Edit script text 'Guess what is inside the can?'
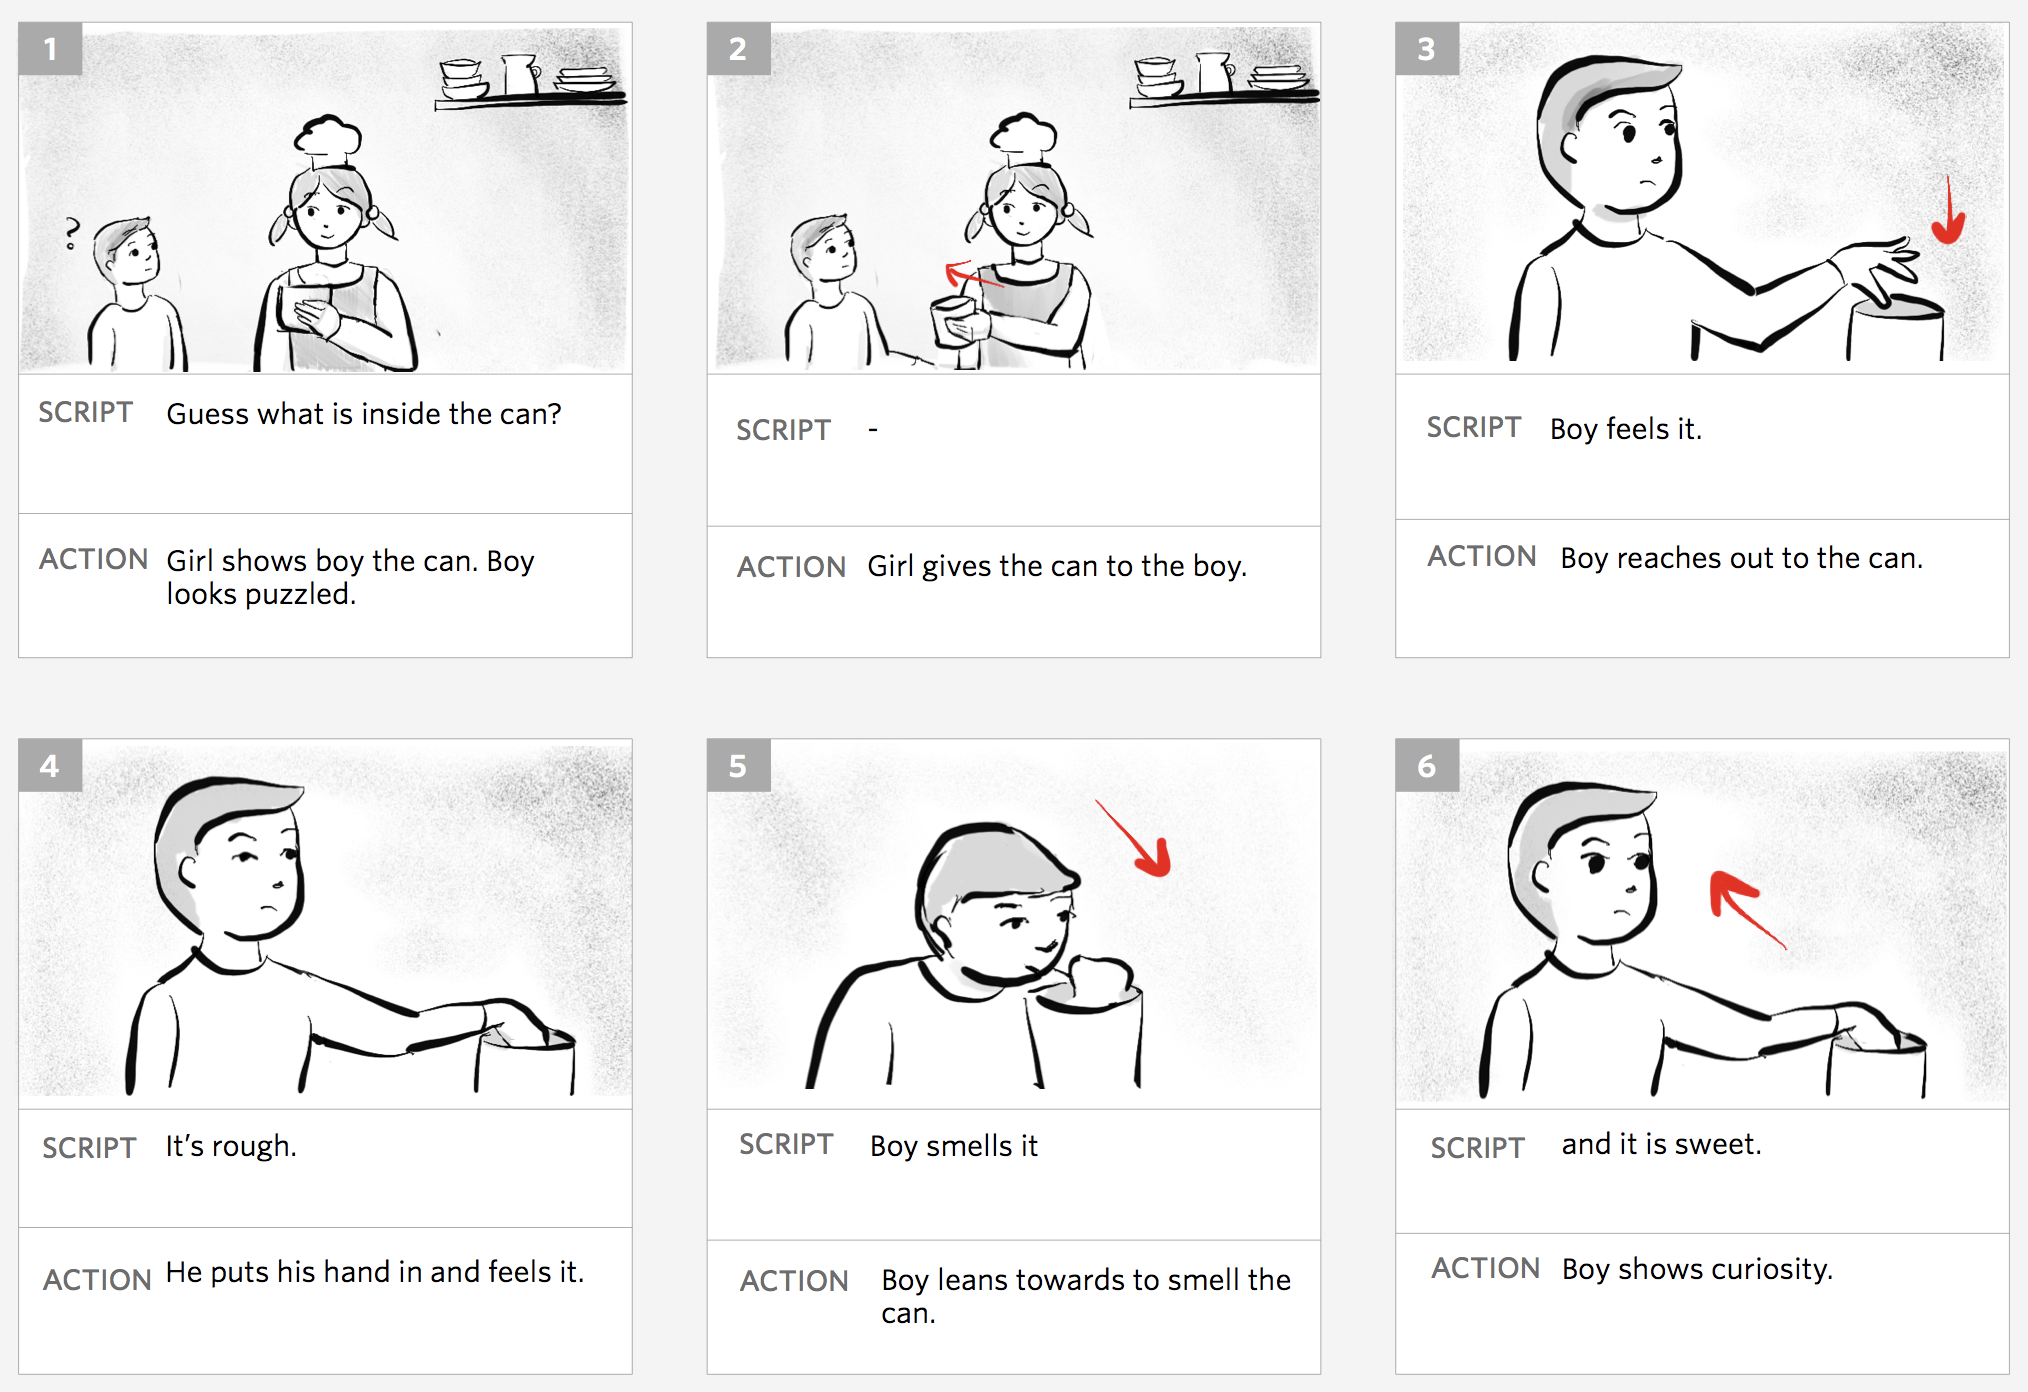Screen dimensions: 2028x1392 tap(364, 414)
